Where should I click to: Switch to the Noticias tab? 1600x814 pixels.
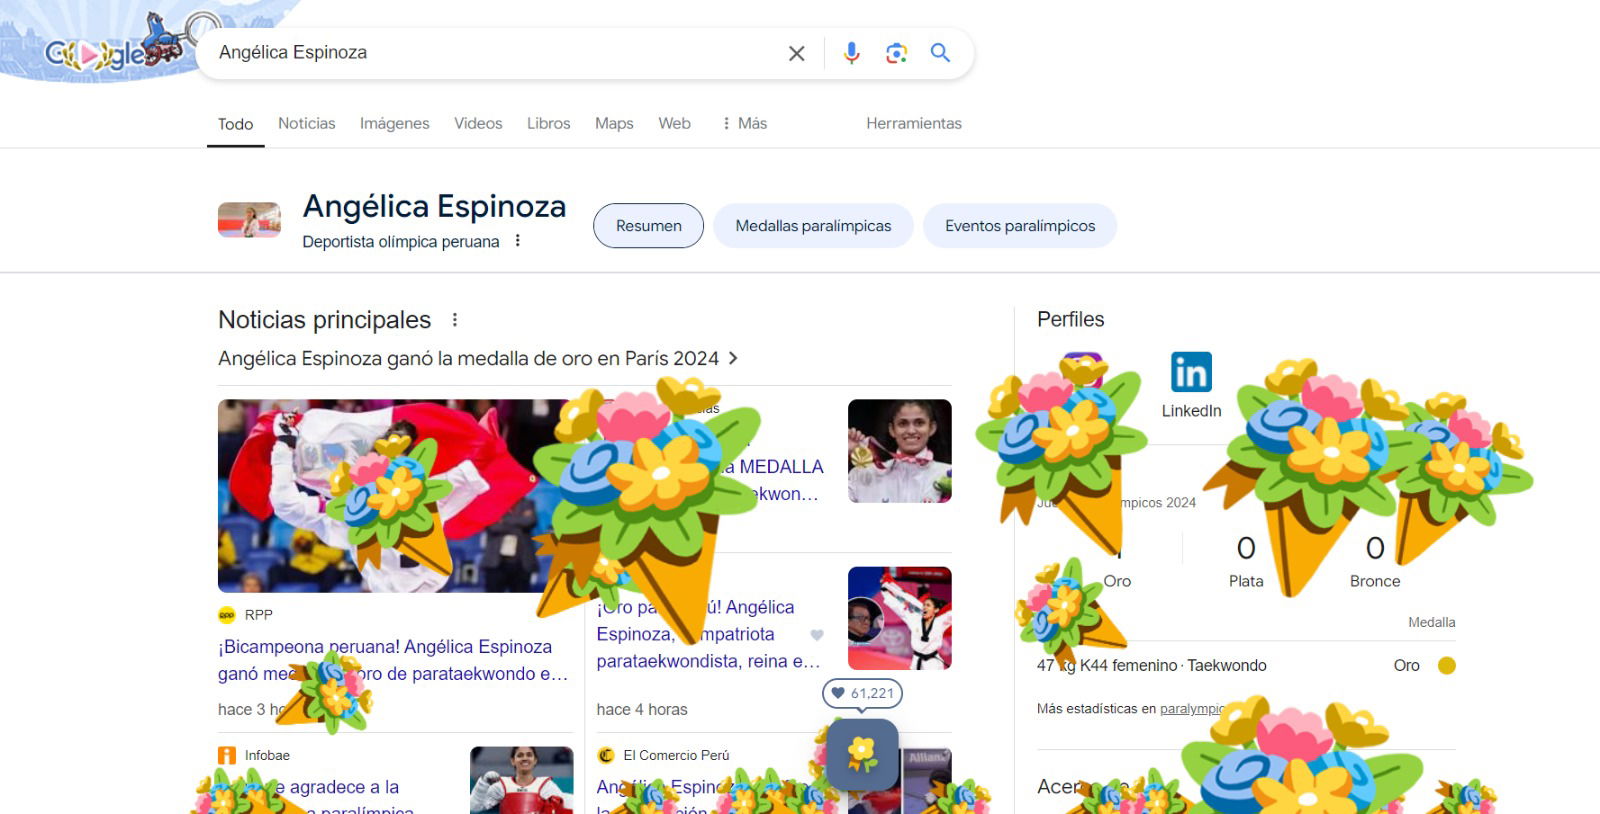point(307,123)
